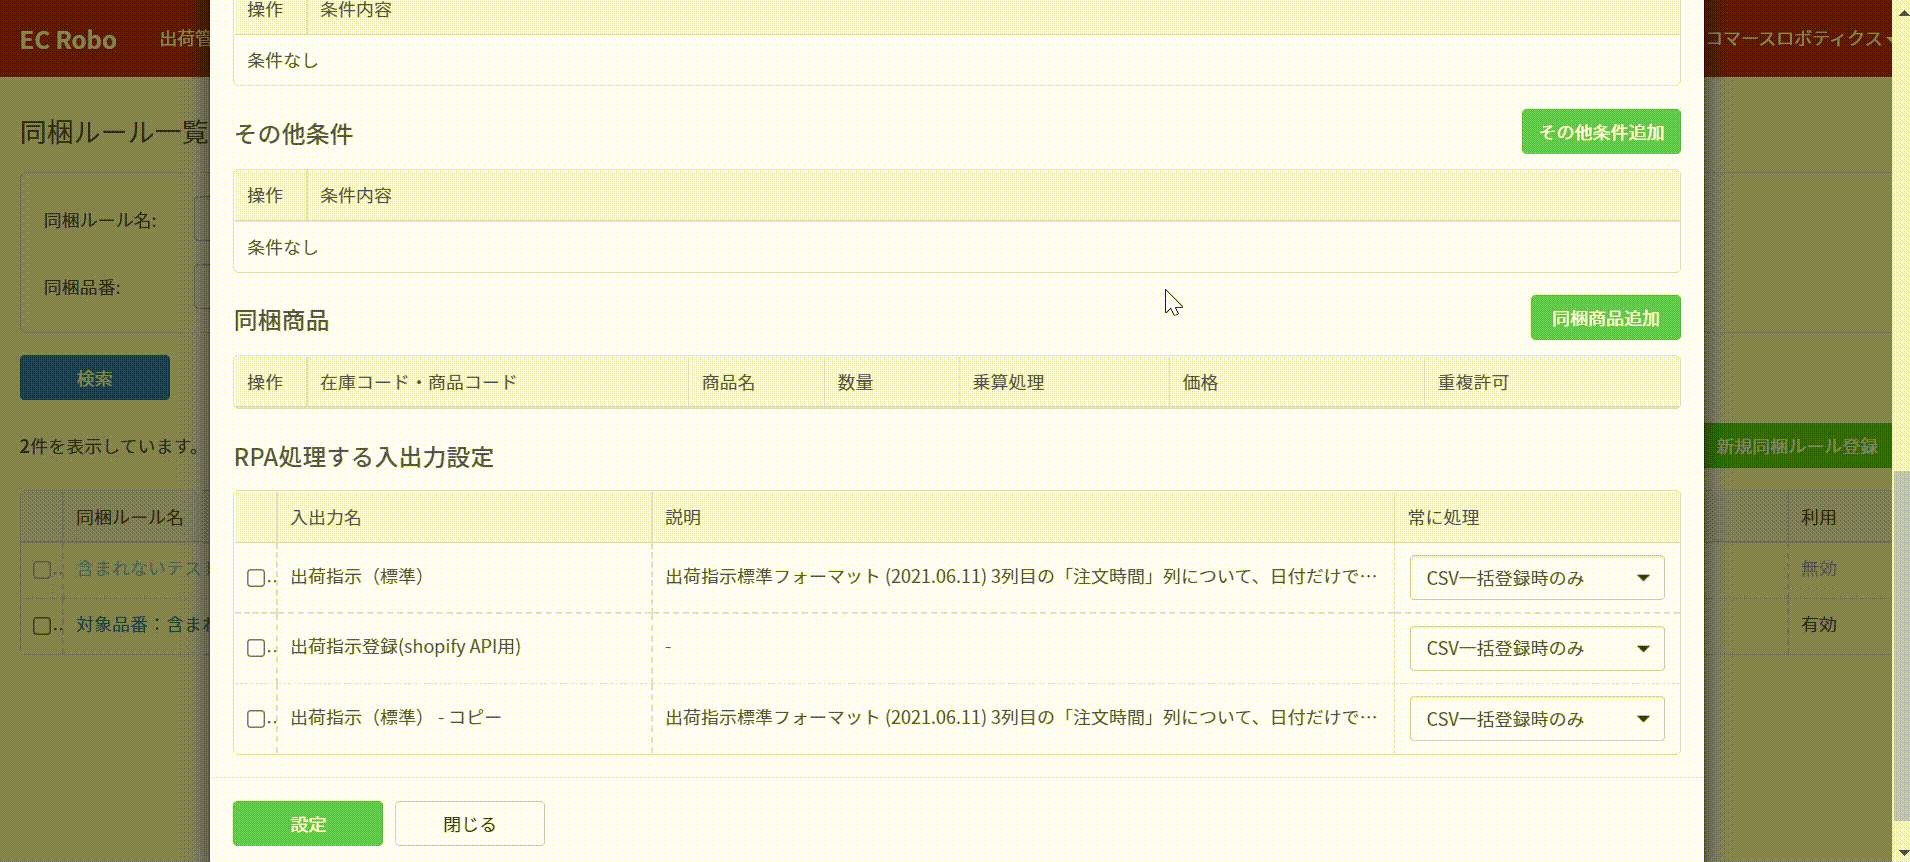Open 常に処理 dropdown for 出荷指示（標準）
Image resolution: width=1910 pixels, height=862 pixels.
coord(1537,578)
